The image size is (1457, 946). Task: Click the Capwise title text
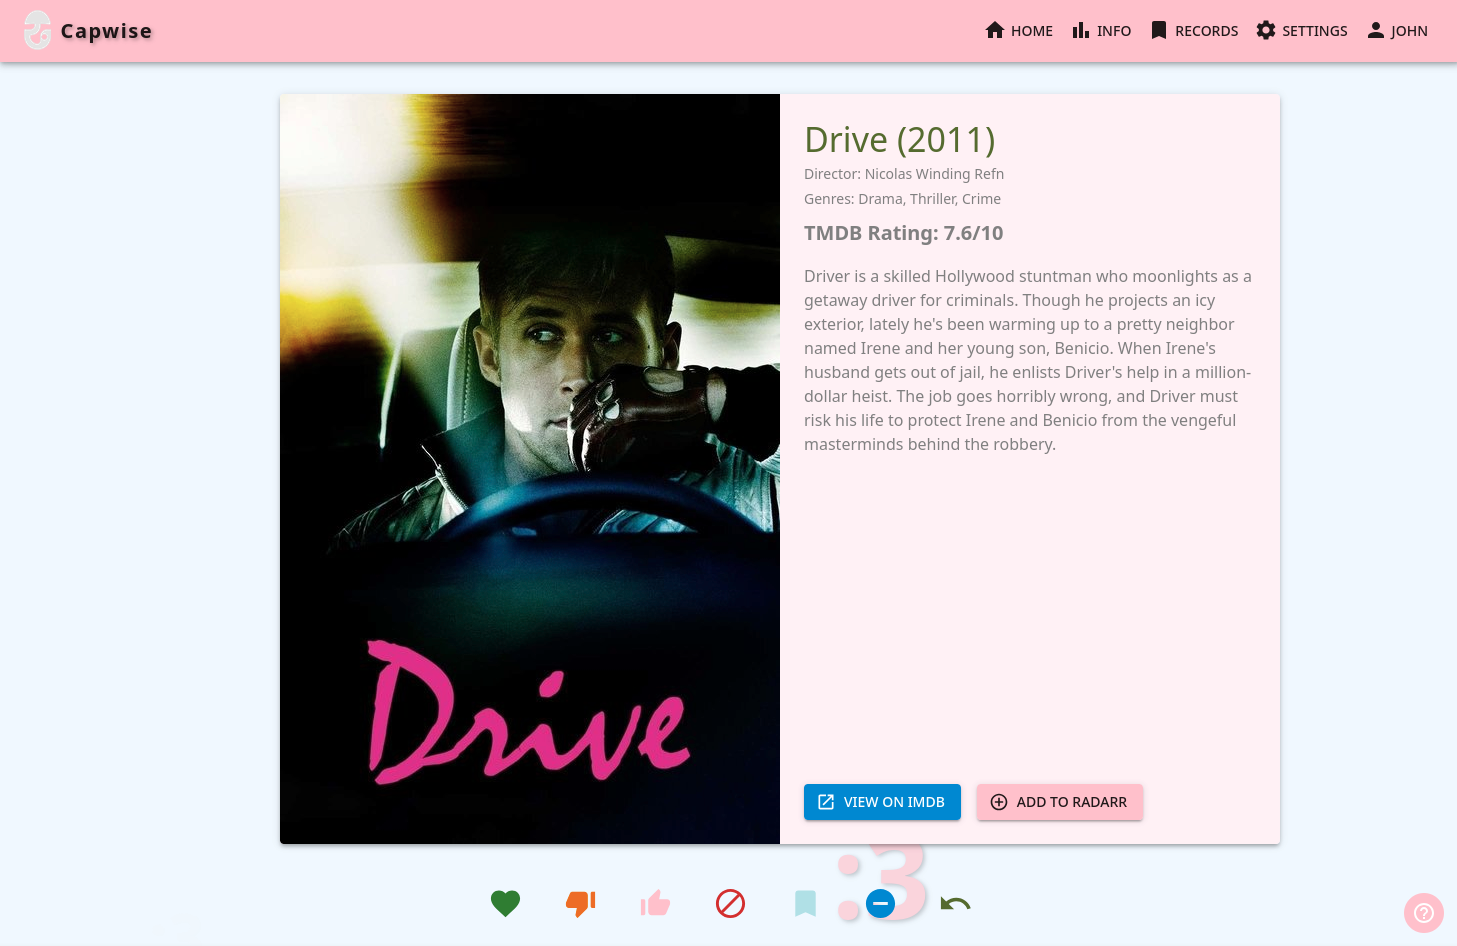coord(106,31)
